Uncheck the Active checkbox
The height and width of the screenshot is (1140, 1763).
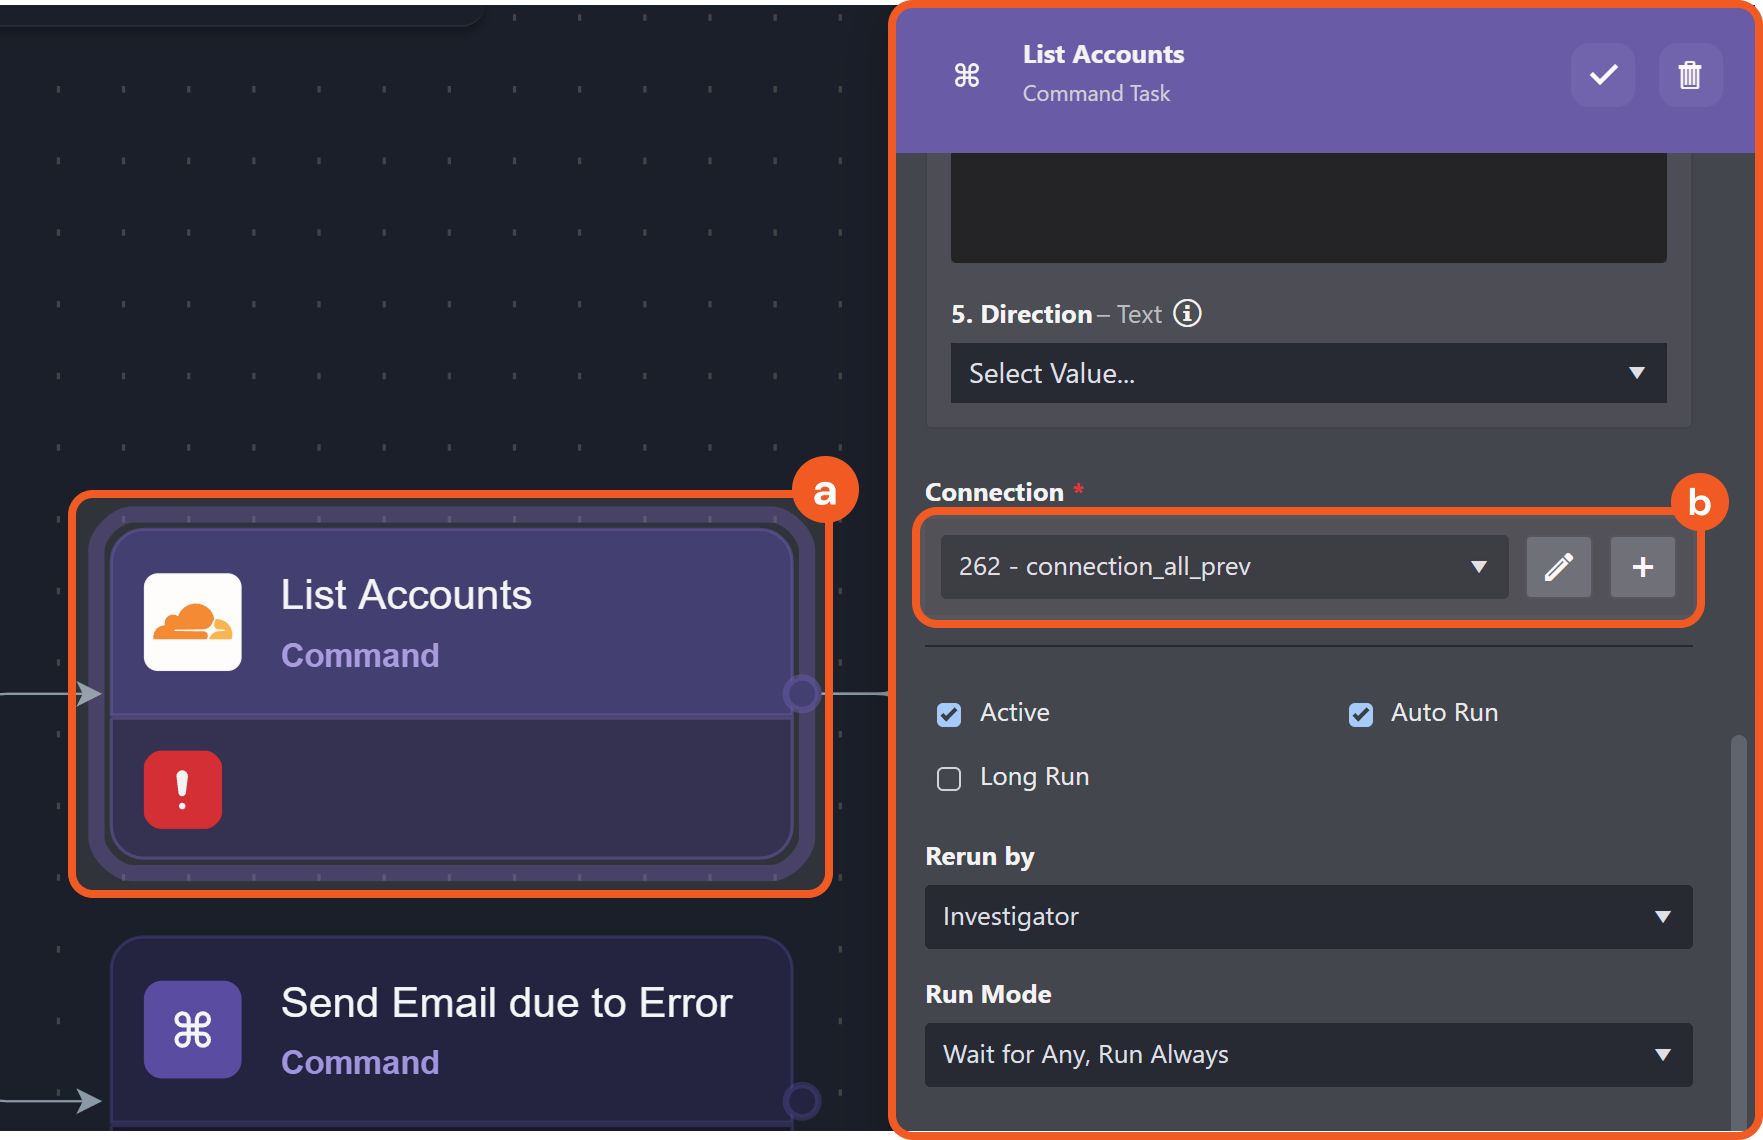[x=949, y=714]
